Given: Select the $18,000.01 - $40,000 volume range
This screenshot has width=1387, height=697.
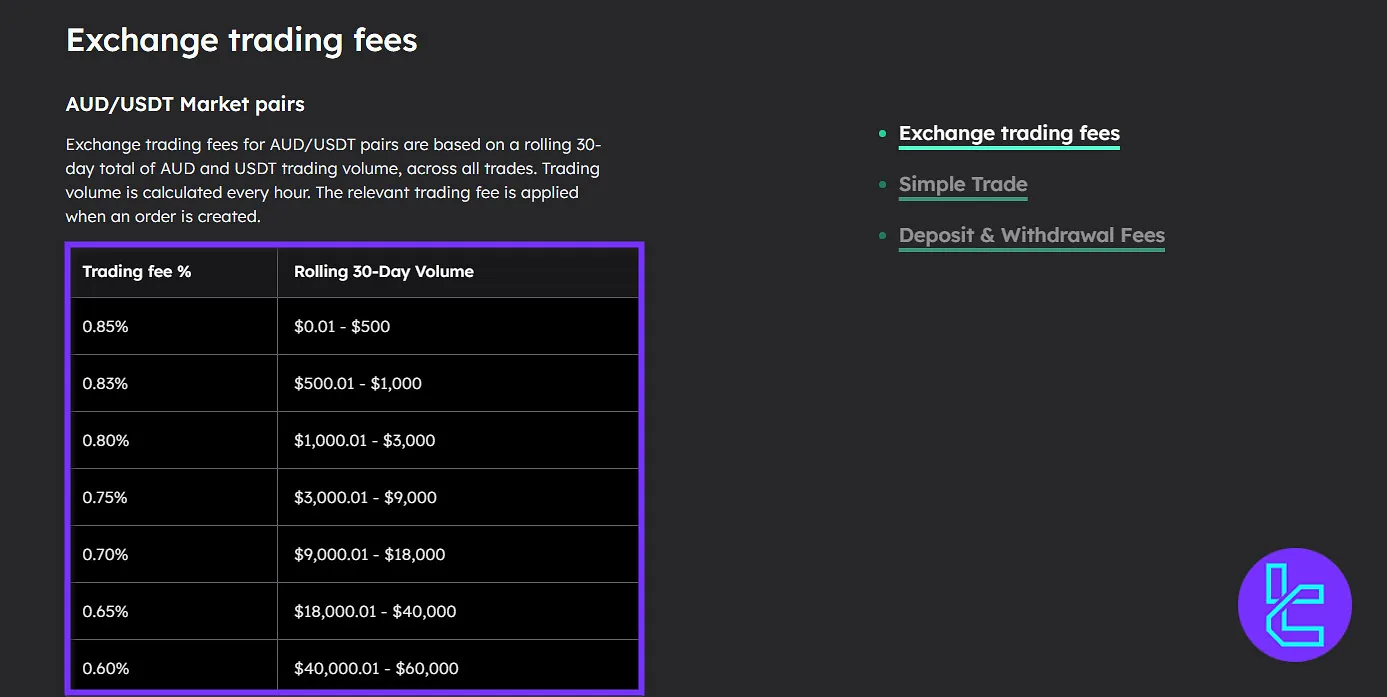Looking at the screenshot, I should coord(375,611).
